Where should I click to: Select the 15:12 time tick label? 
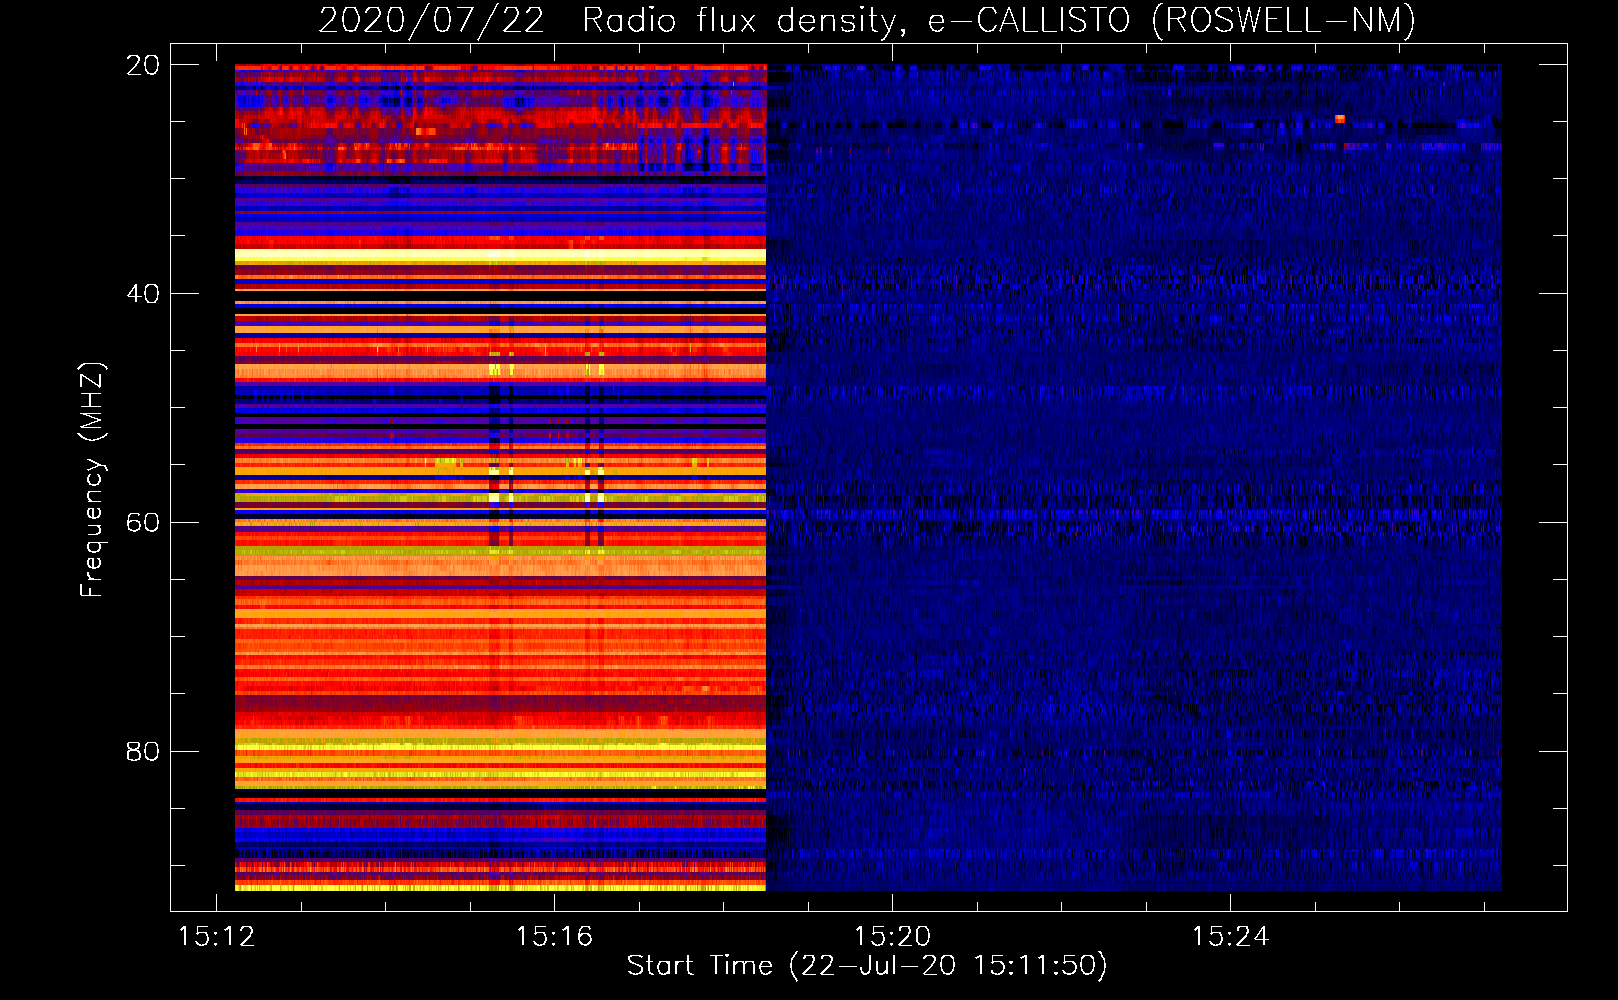(x=216, y=937)
